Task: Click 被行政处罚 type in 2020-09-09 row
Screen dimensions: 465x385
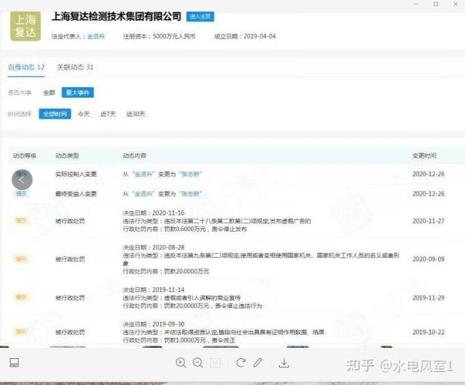Action: (x=70, y=259)
